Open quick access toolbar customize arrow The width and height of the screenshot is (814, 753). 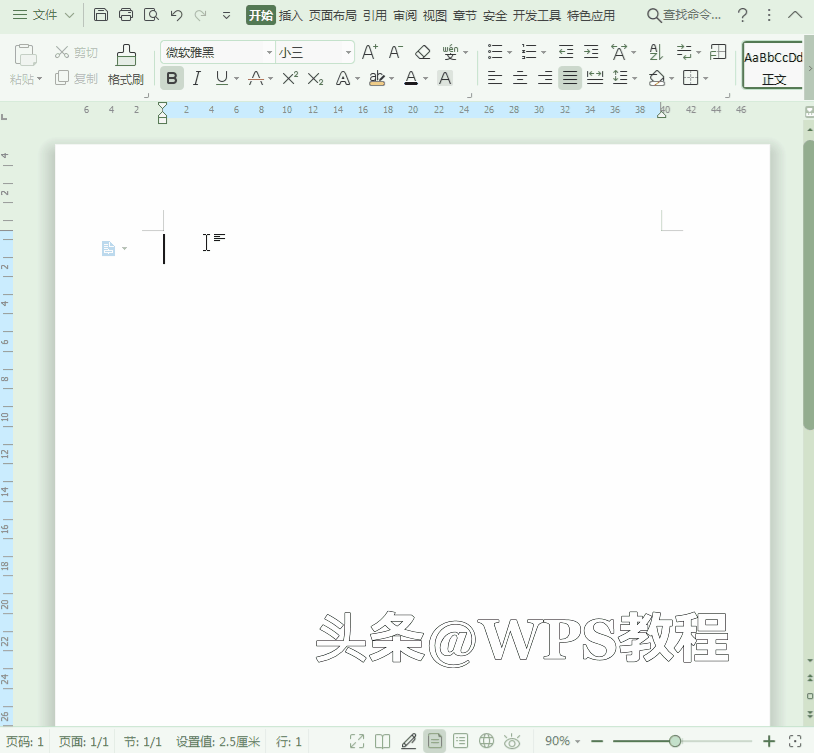[x=226, y=16]
